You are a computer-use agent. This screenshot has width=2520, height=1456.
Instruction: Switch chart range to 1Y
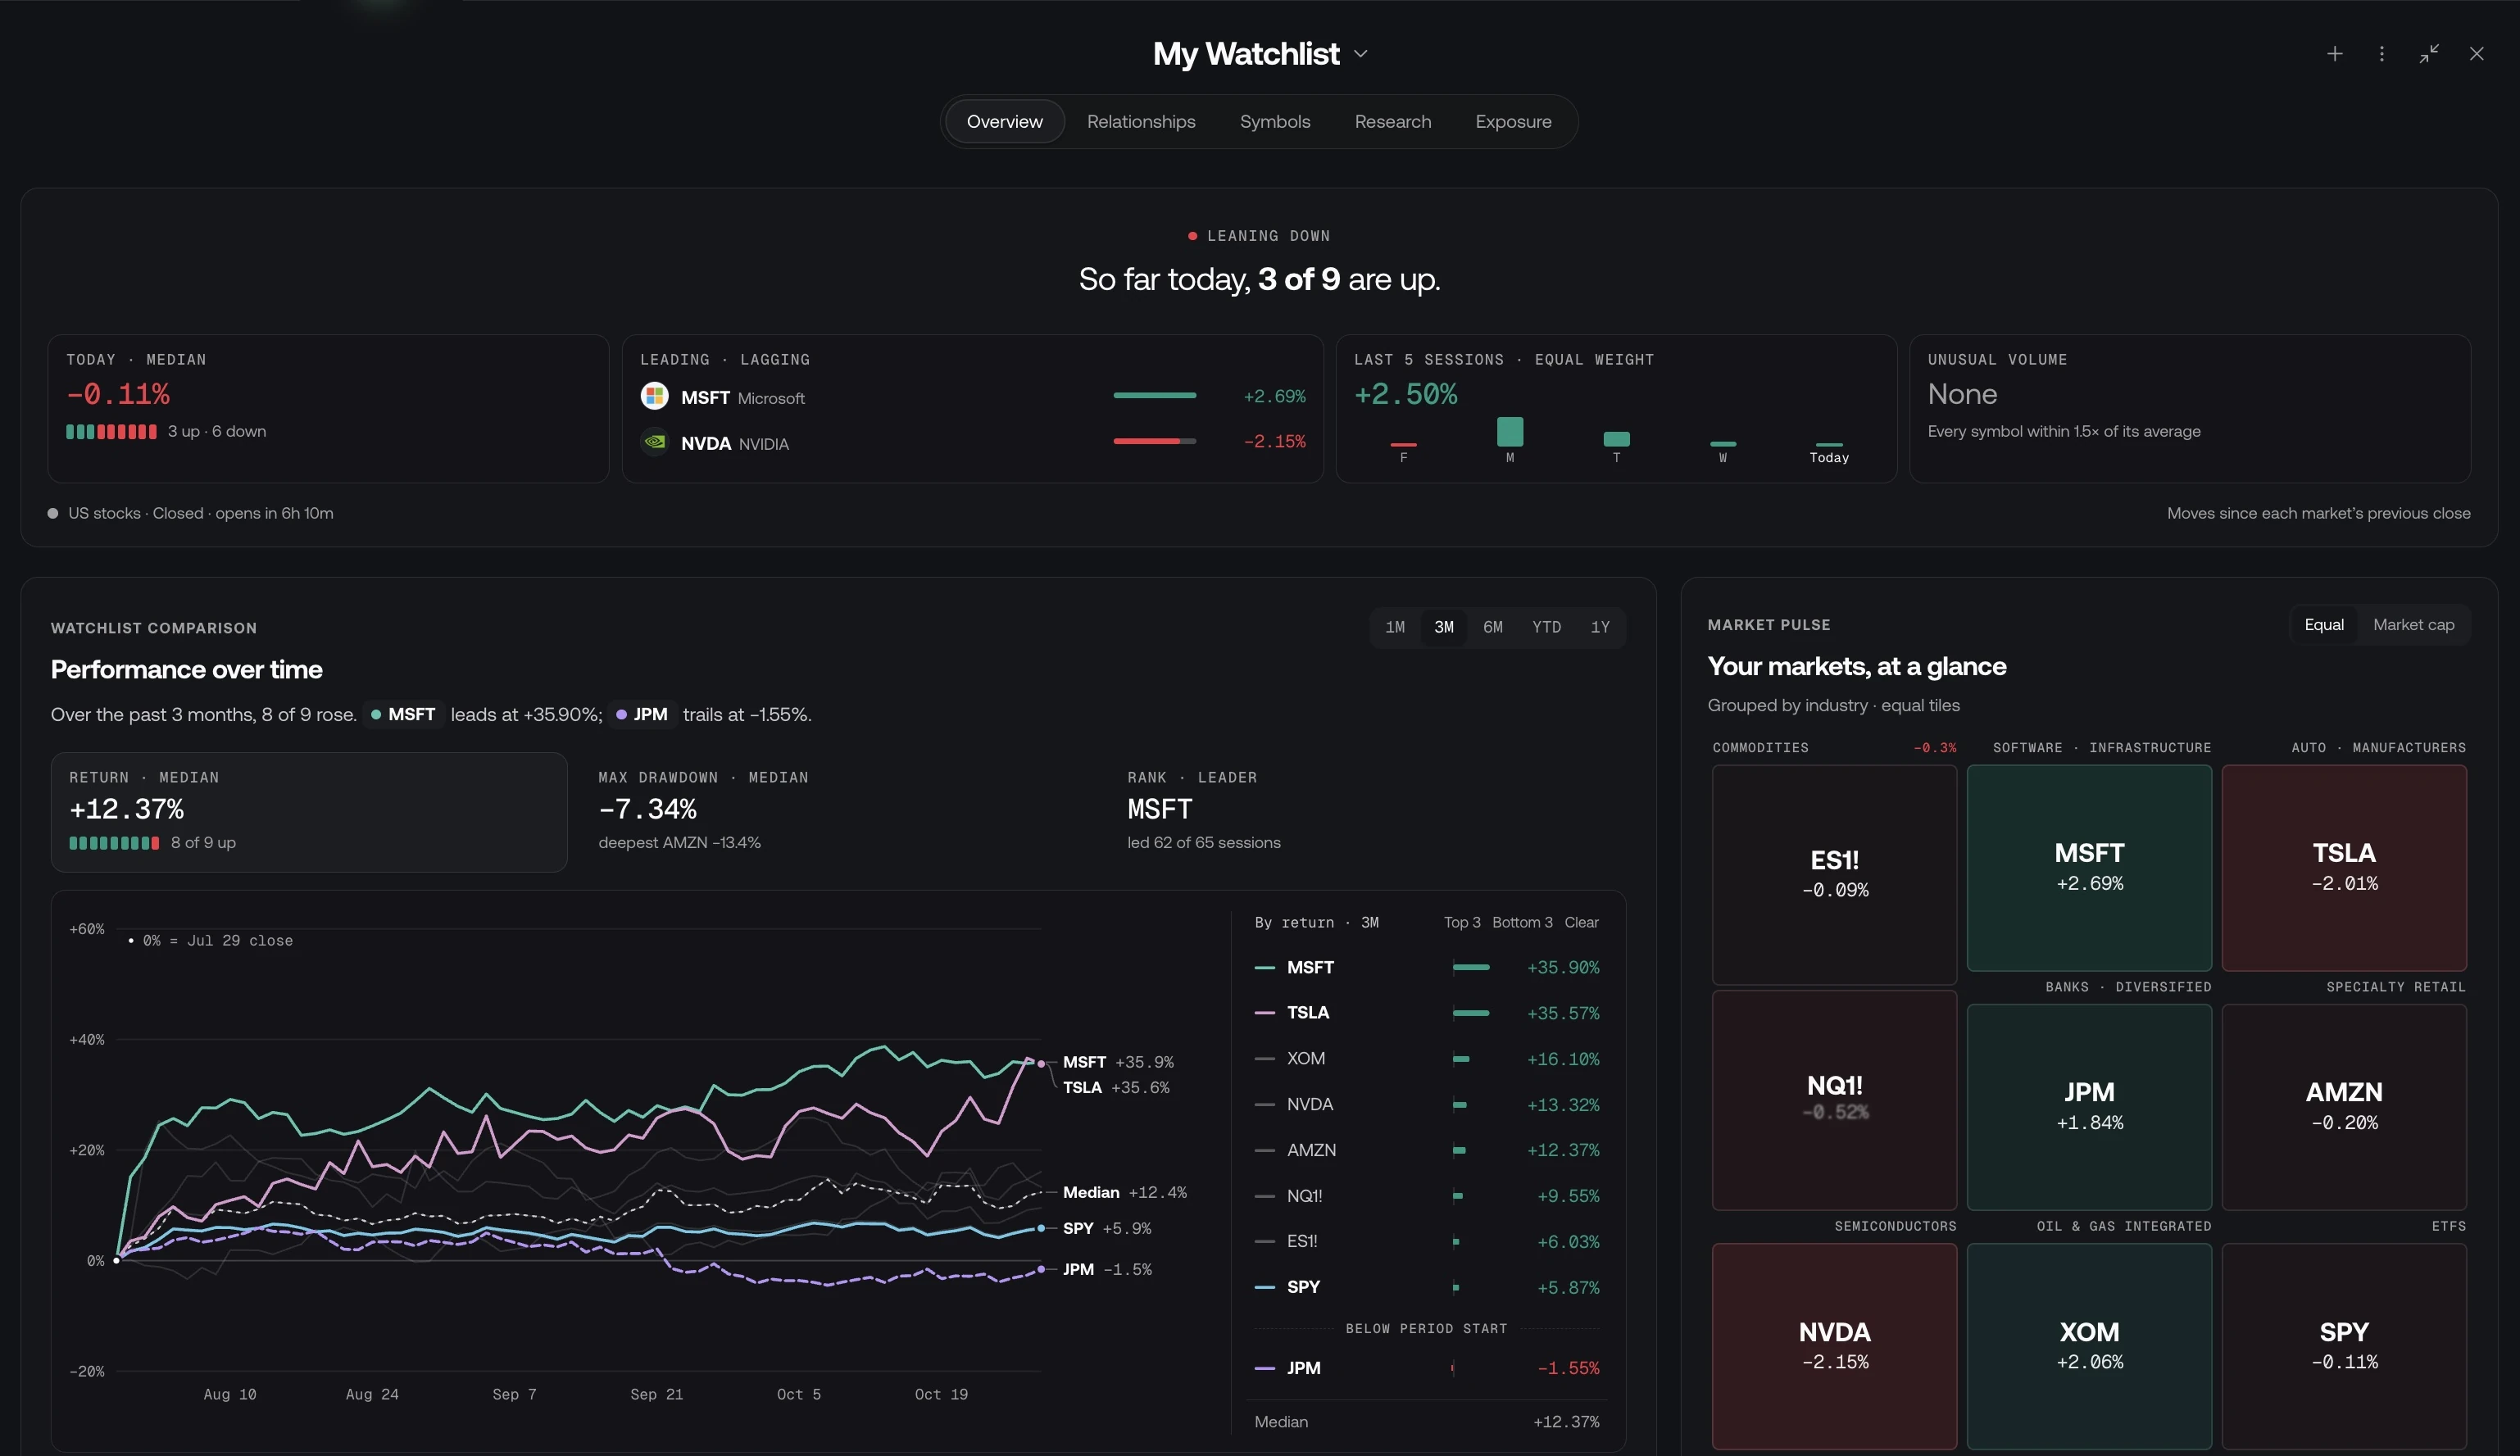(x=1600, y=627)
